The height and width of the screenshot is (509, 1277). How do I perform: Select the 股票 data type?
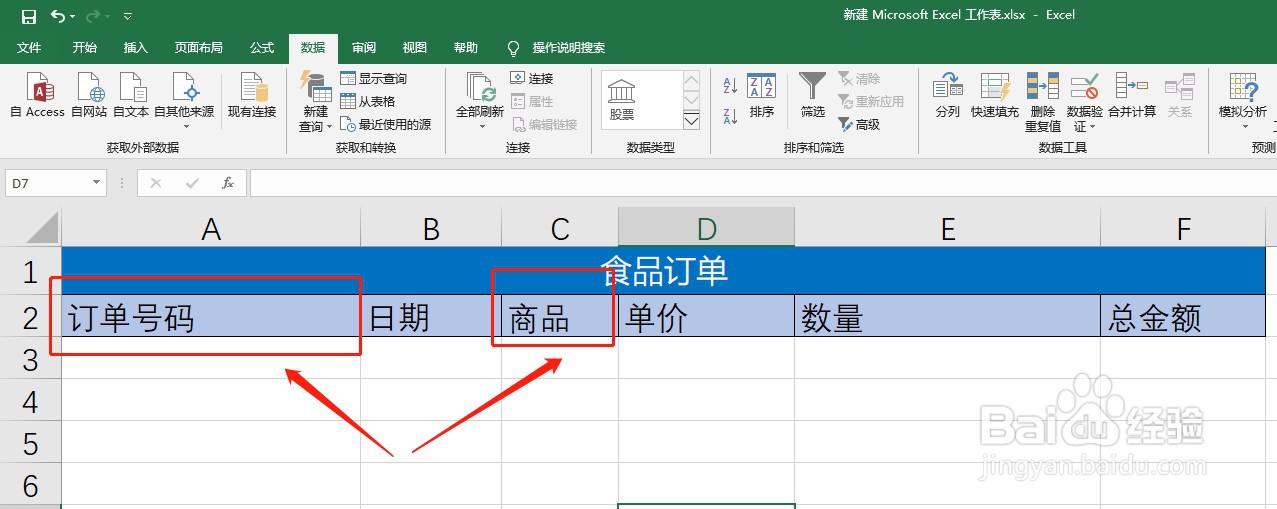click(x=622, y=101)
